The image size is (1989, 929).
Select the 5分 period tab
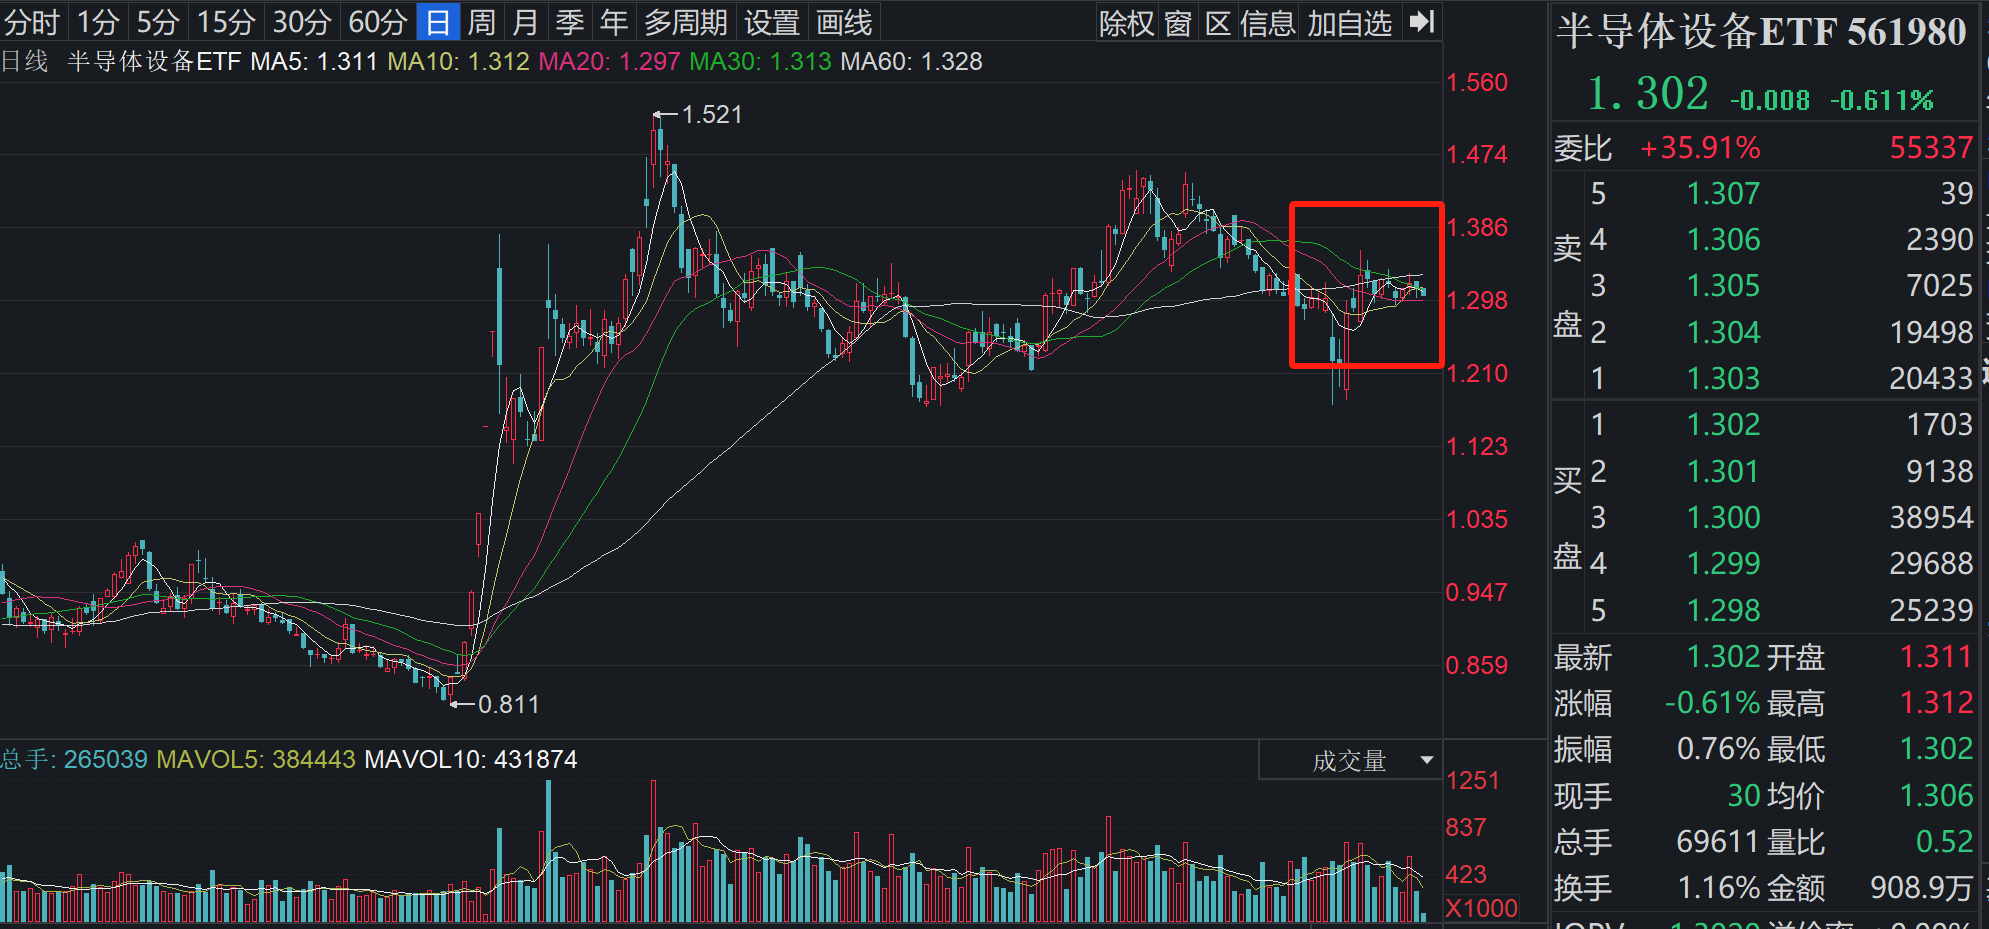[x=158, y=21]
